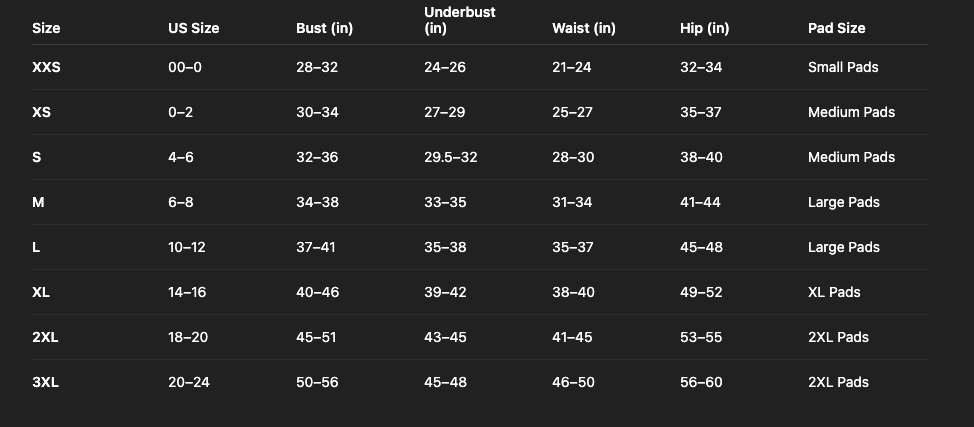The width and height of the screenshot is (974, 427).
Task: Select the 00–0 US size cell
Action: tap(185, 67)
